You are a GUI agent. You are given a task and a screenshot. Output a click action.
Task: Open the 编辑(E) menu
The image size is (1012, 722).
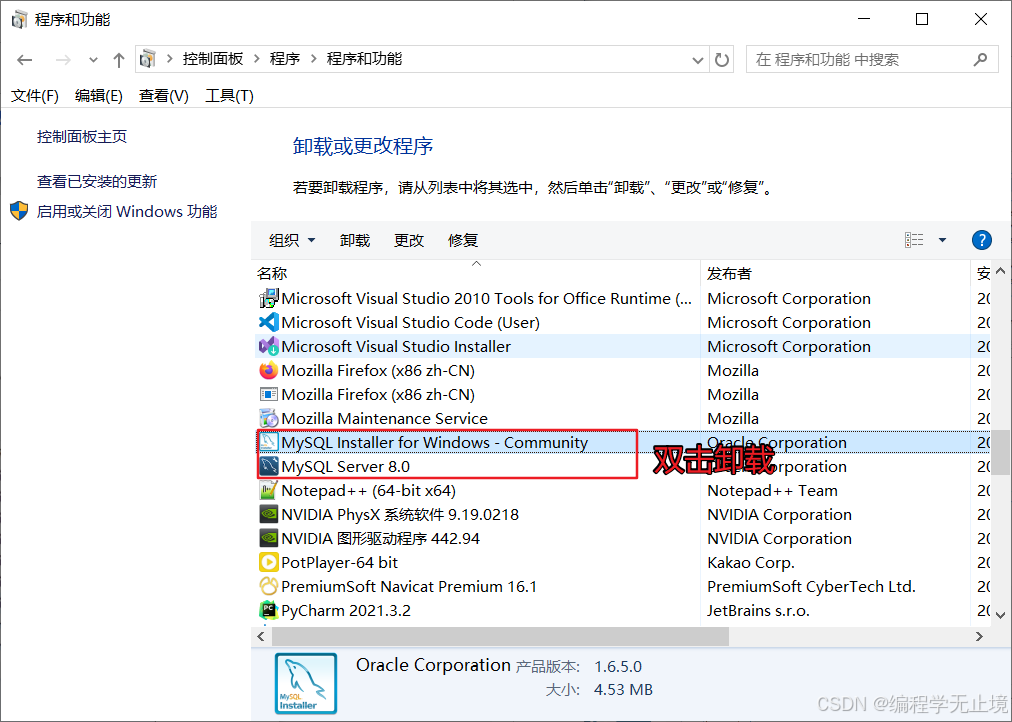(99, 95)
